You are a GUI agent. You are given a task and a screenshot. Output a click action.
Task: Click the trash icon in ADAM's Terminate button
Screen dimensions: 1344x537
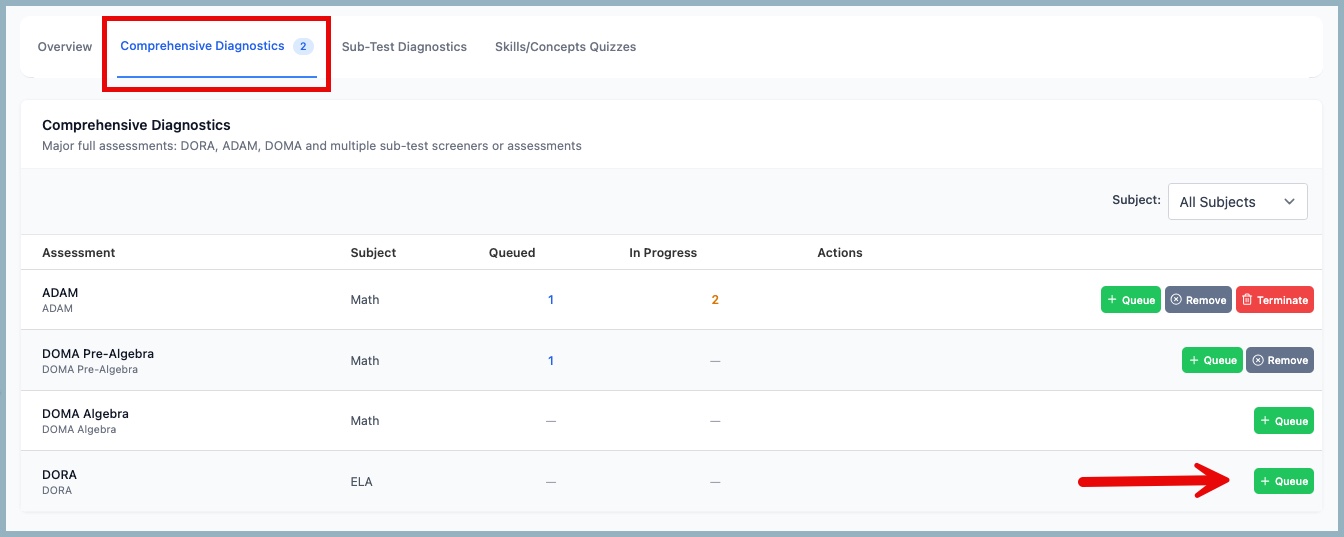point(1247,300)
